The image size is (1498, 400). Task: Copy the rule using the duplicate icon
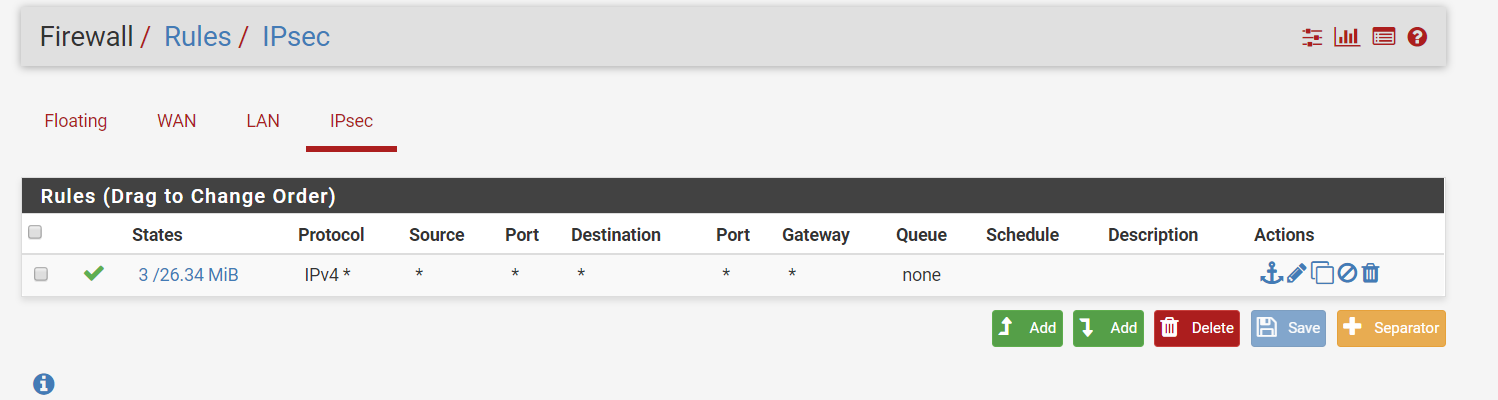[x=1322, y=273]
